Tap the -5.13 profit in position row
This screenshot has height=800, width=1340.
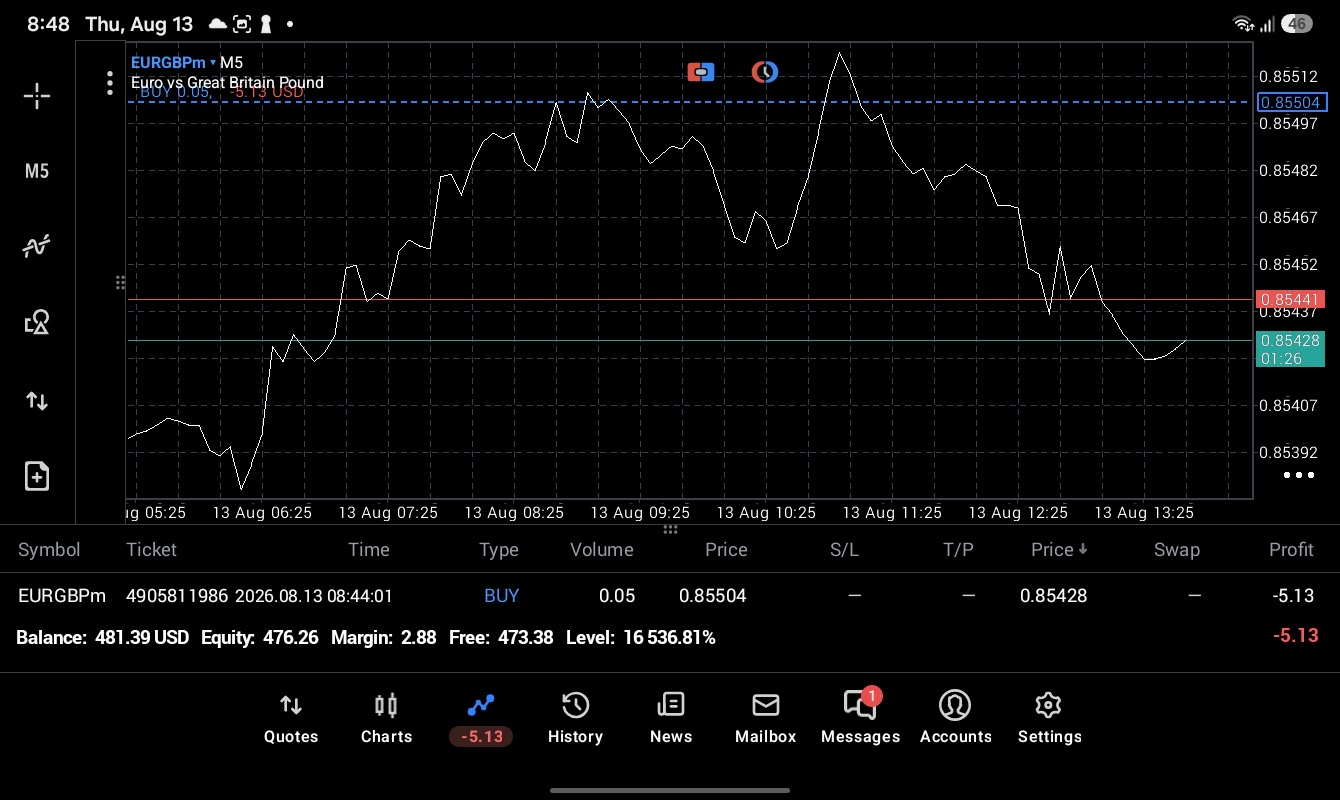click(x=1293, y=596)
